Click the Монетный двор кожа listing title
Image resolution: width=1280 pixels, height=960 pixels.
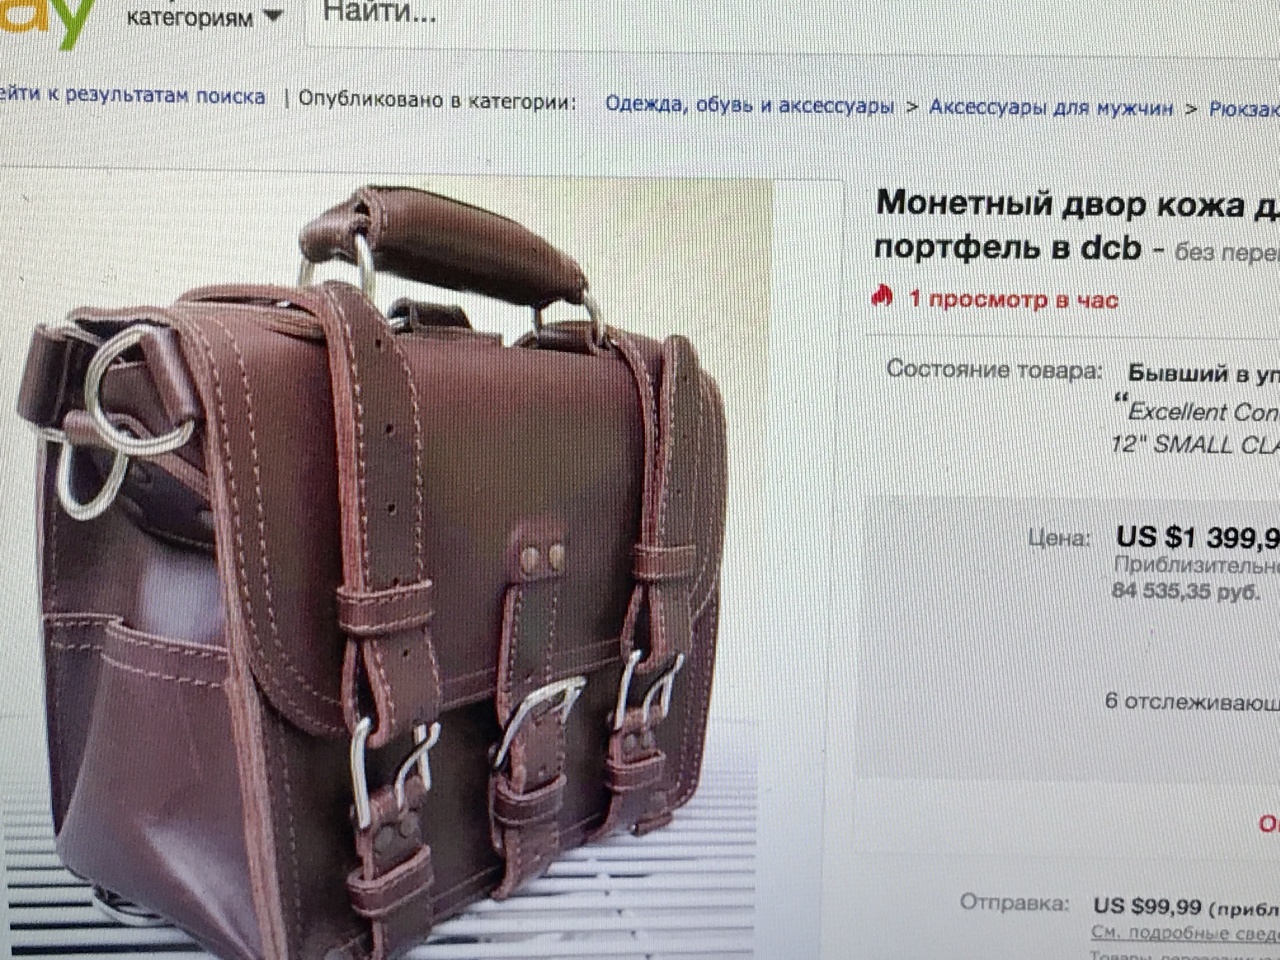1077,224
